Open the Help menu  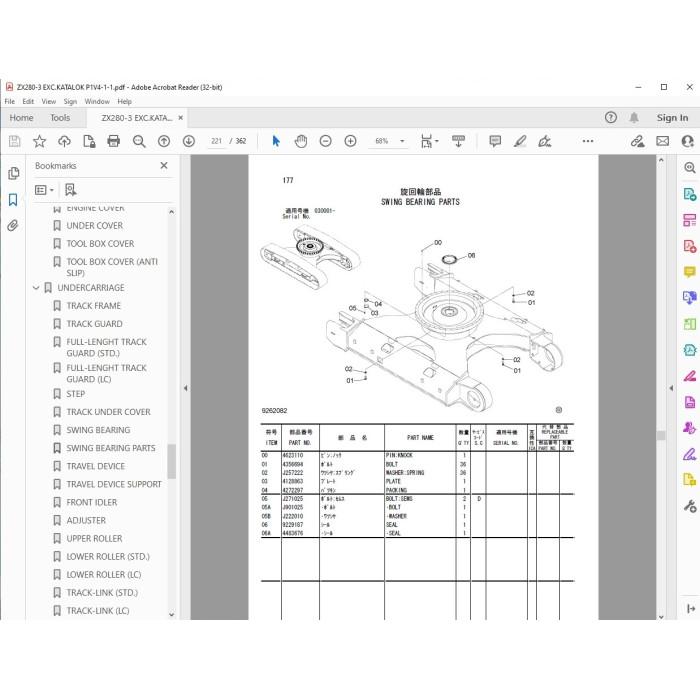pos(125,102)
